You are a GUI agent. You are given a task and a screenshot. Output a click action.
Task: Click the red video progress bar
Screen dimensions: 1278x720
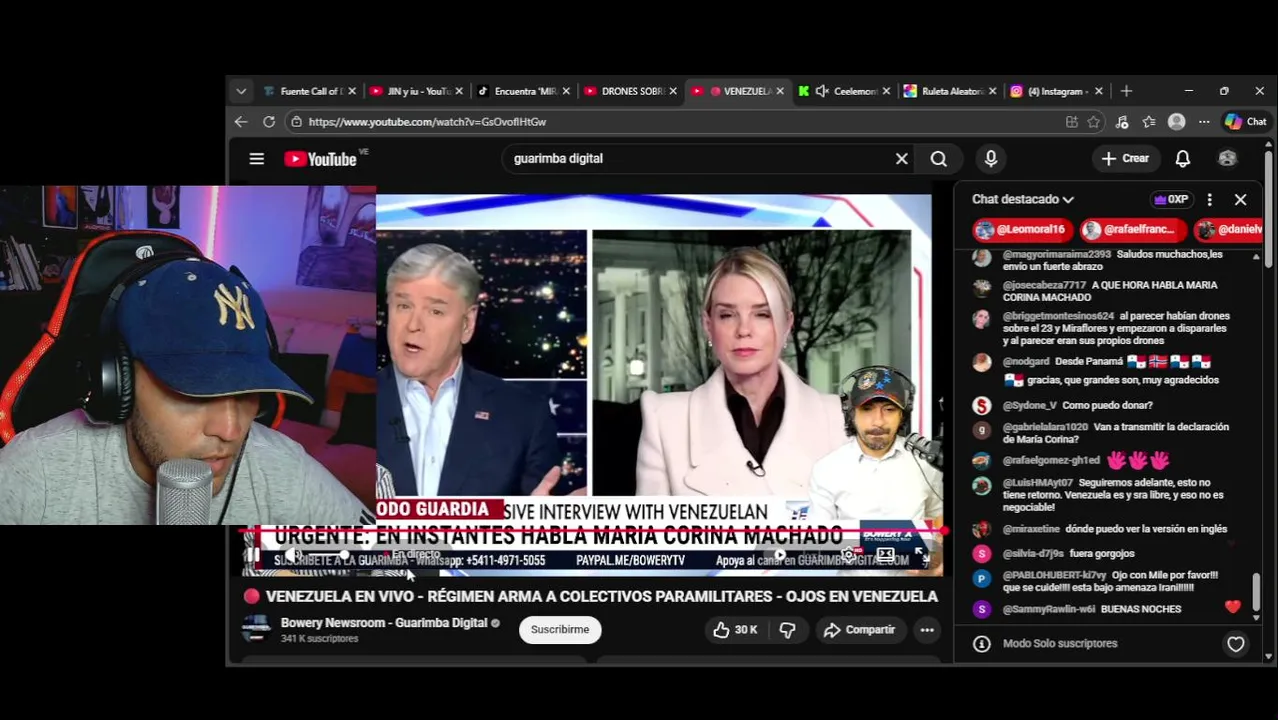click(x=592, y=531)
